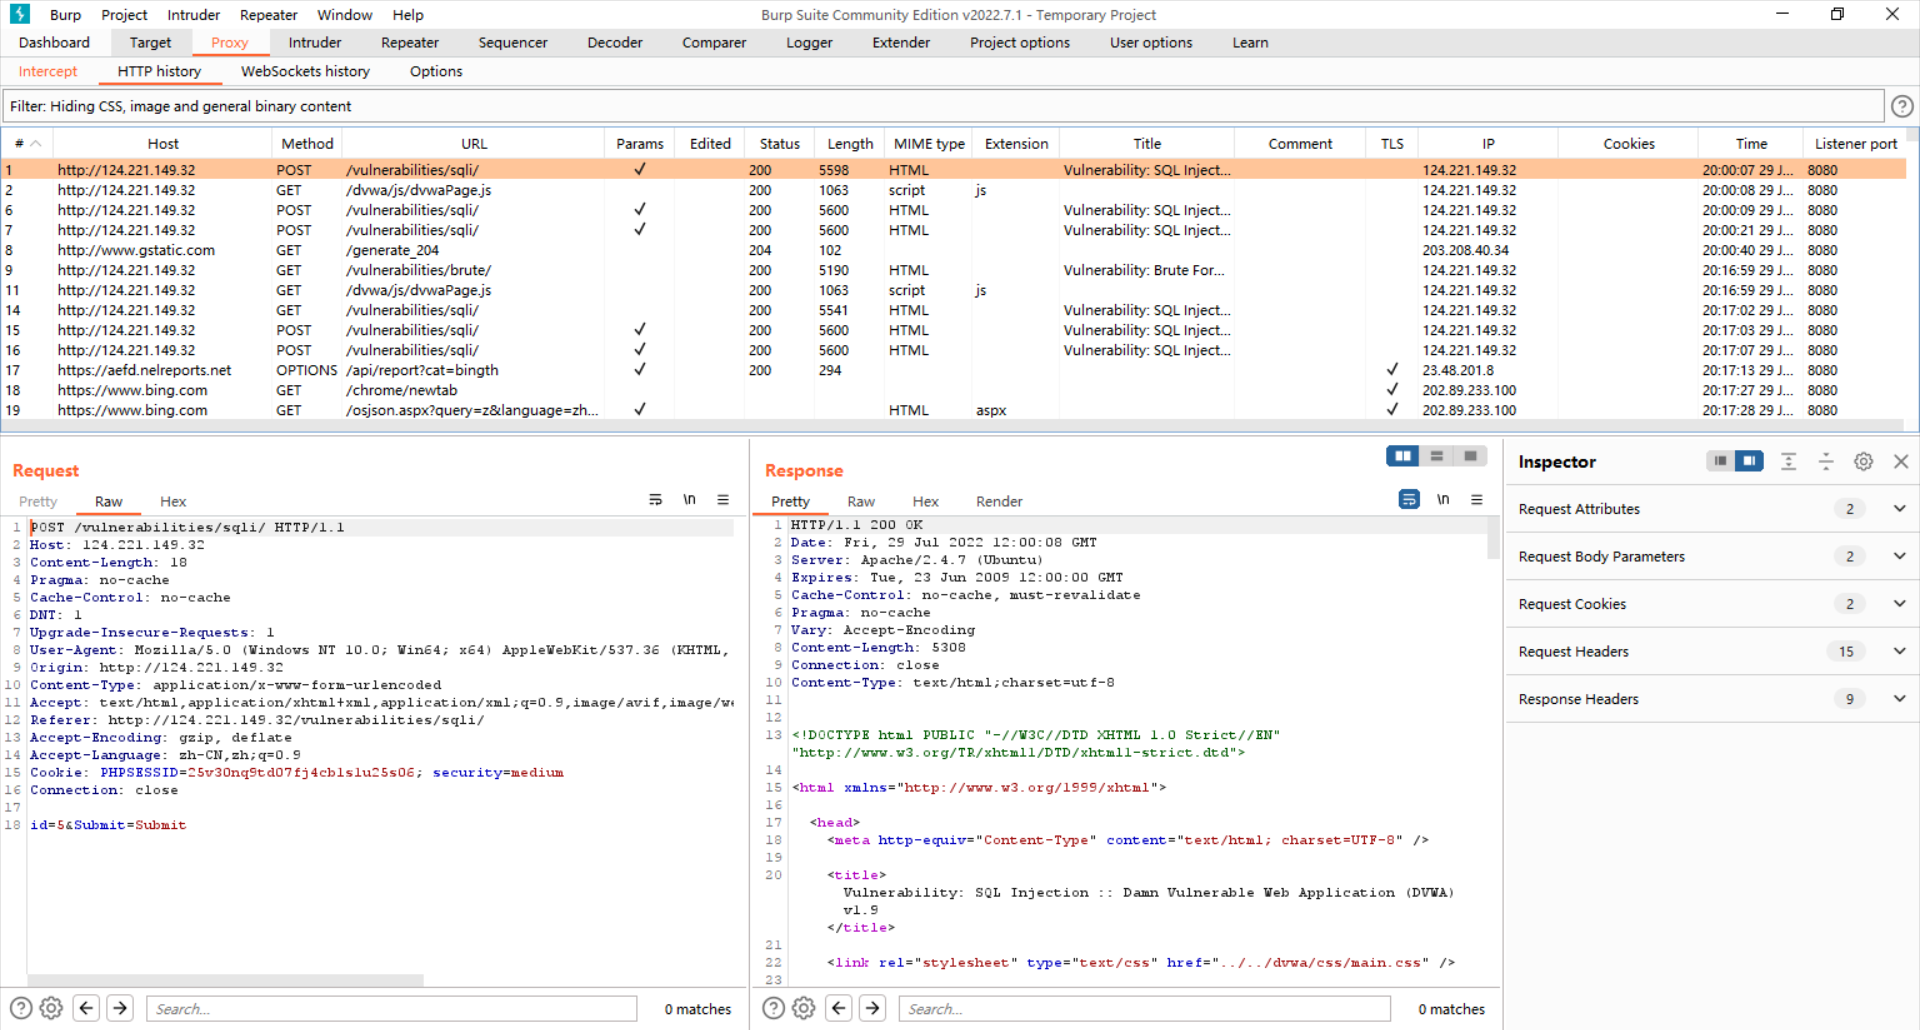Expand all Inspector sections icon
This screenshot has width=1920, height=1030.
1789,461
